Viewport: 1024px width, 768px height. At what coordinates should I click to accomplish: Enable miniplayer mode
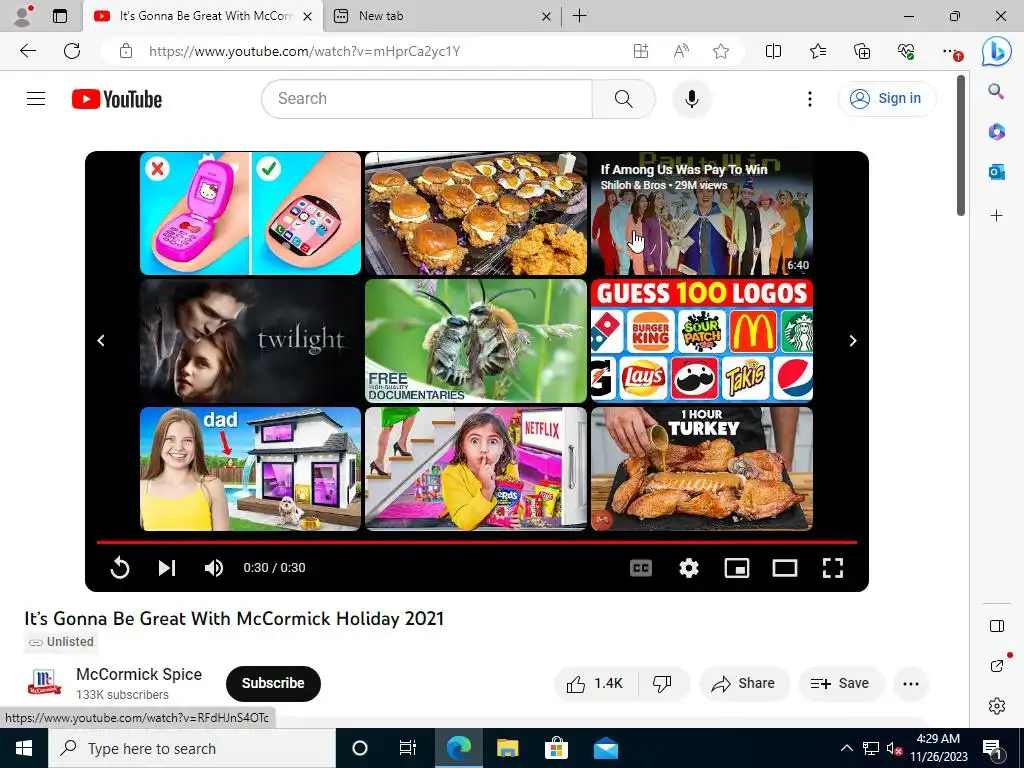(x=737, y=568)
